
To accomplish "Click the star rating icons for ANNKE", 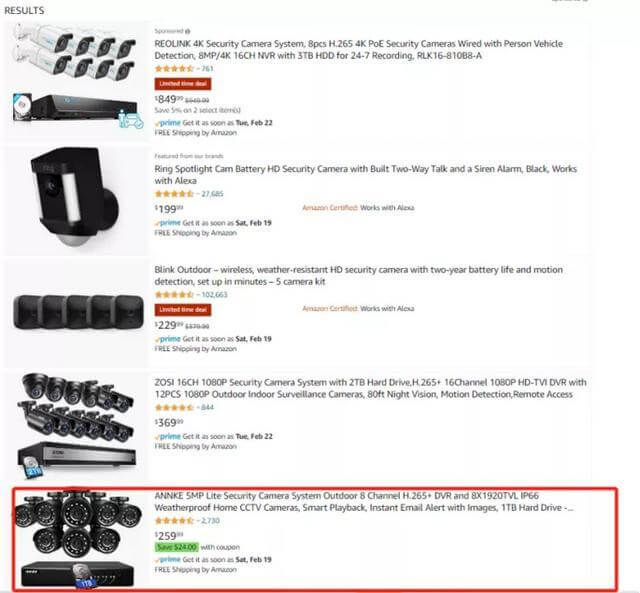I will coord(174,521).
